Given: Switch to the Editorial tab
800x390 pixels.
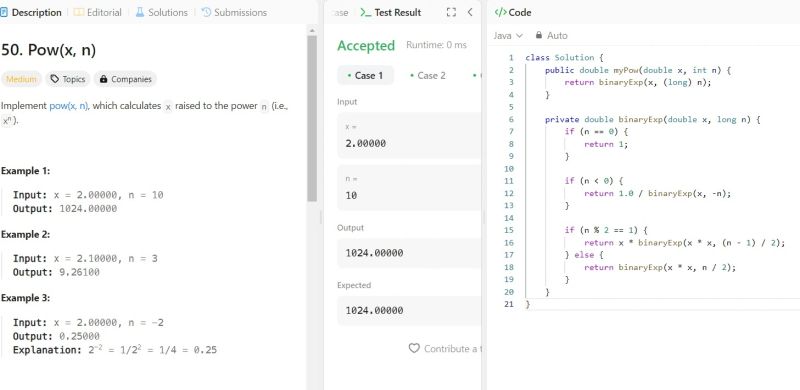Looking at the screenshot, I should [x=97, y=12].
